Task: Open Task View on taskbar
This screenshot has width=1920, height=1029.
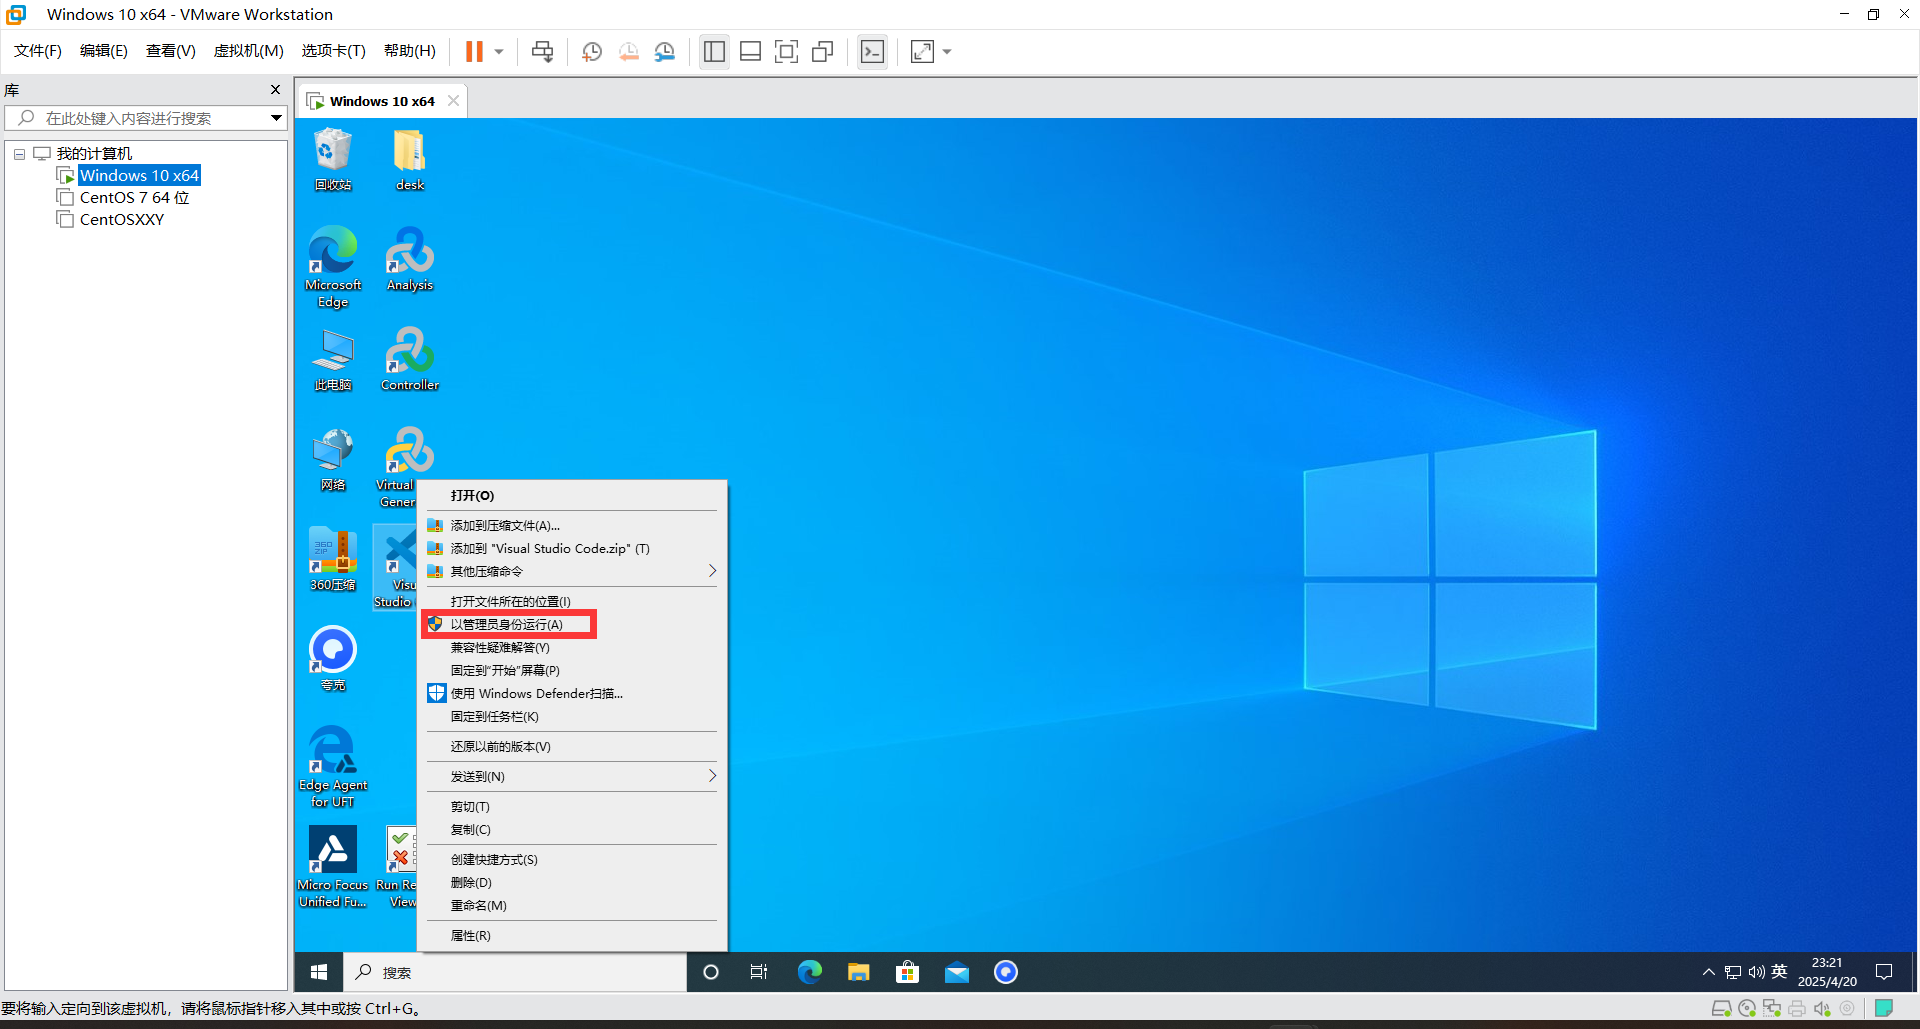Action: click(x=759, y=972)
